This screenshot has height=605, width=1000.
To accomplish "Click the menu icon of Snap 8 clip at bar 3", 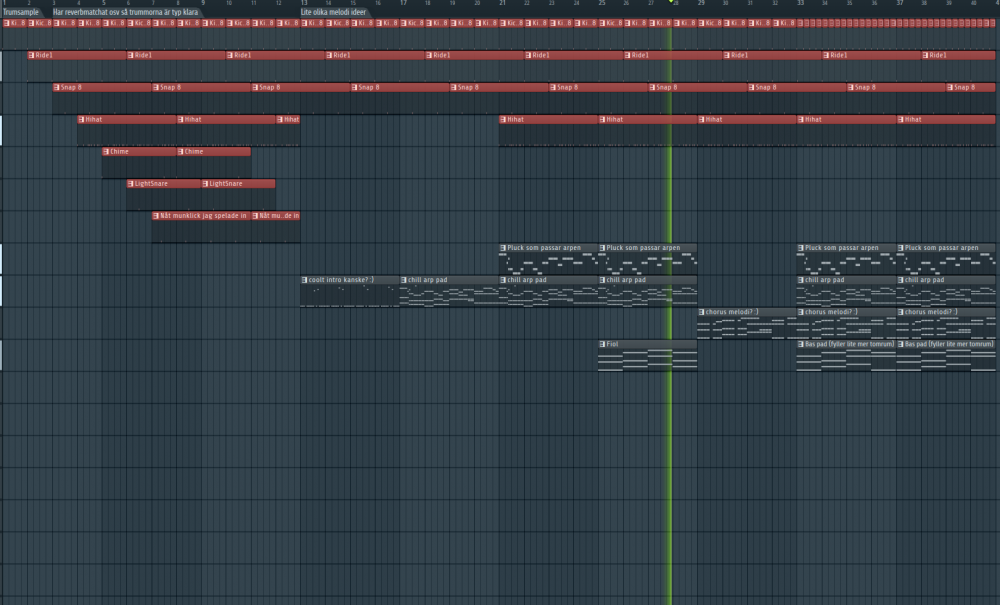I will tap(56, 87).
